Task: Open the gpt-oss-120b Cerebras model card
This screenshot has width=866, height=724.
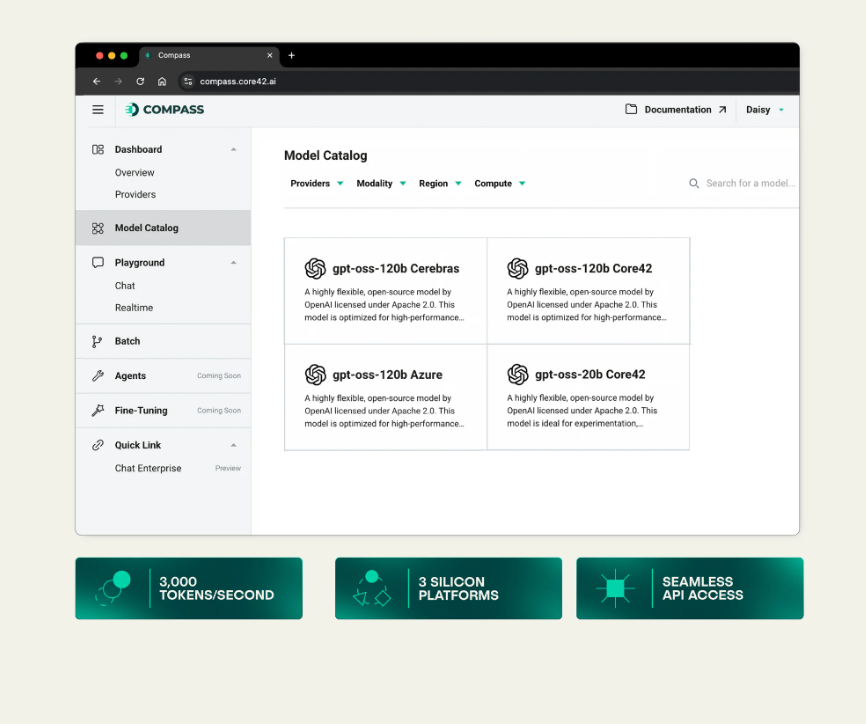Action: coord(385,291)
